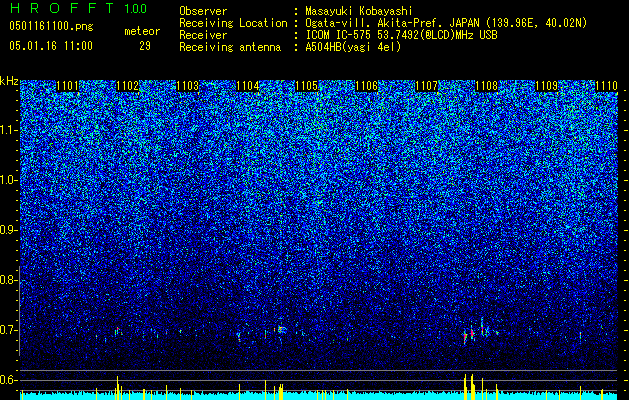
Task: Click the Observer field label
Action: (x=203, y=11)
